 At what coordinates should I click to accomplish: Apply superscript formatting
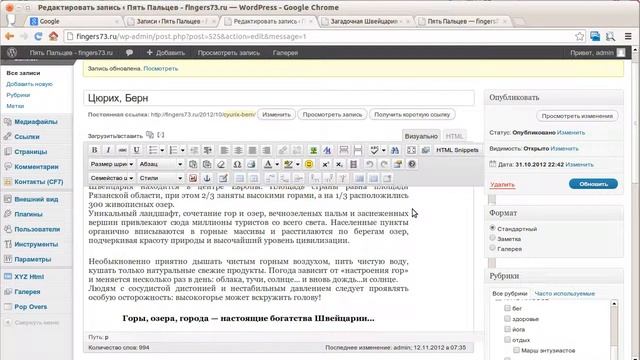click(325, 164)
